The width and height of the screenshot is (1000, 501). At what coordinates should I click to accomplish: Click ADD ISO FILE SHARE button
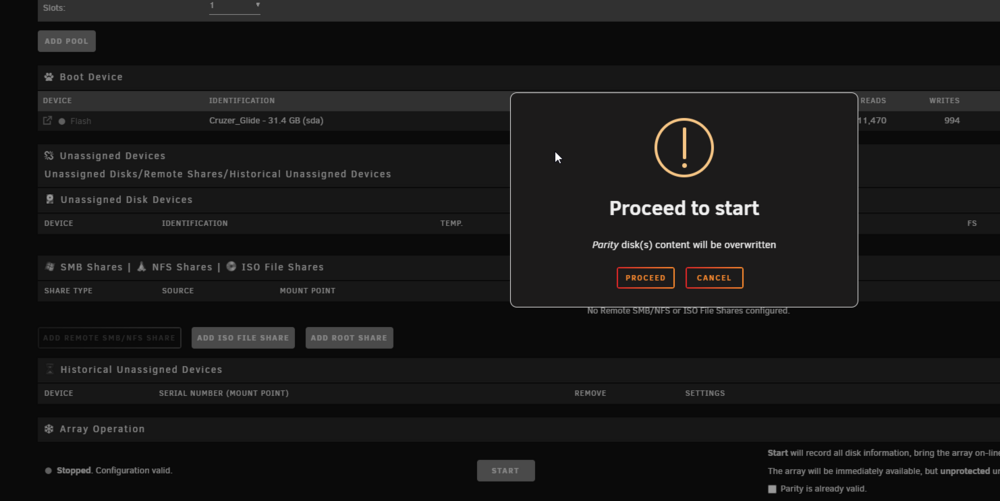point(243,338)
